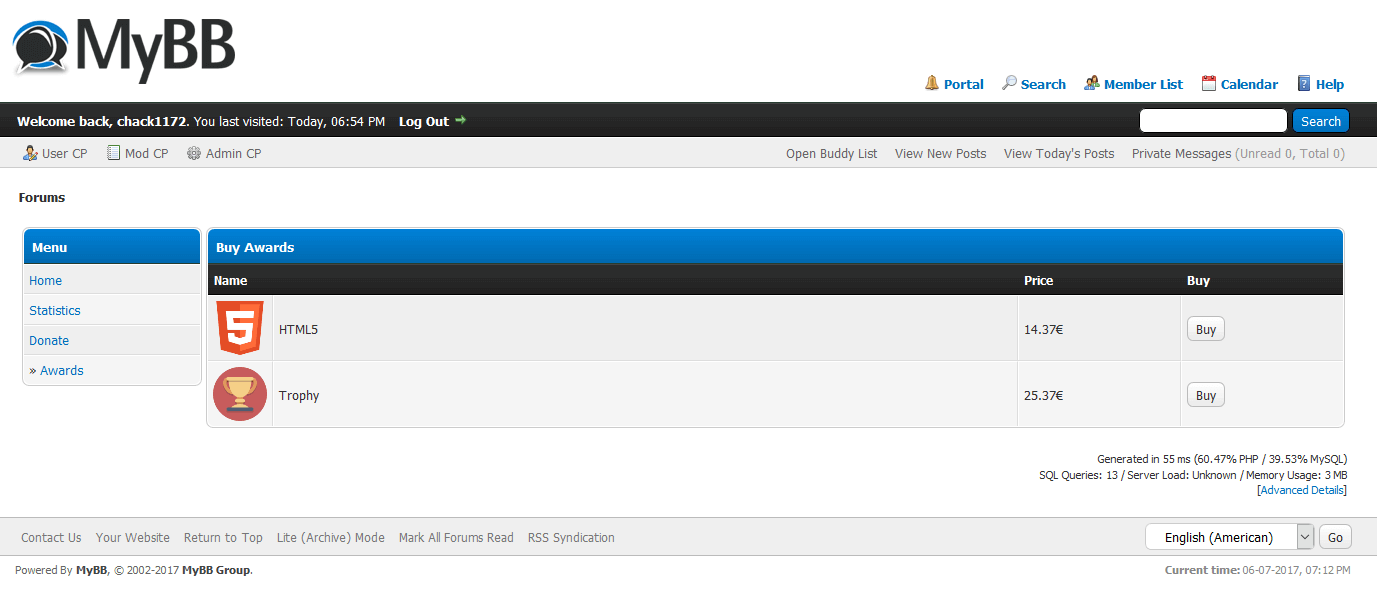Open the MyBB Group footer link
The height and width of the screenshot is (589, 1377).
pos(216,570)
